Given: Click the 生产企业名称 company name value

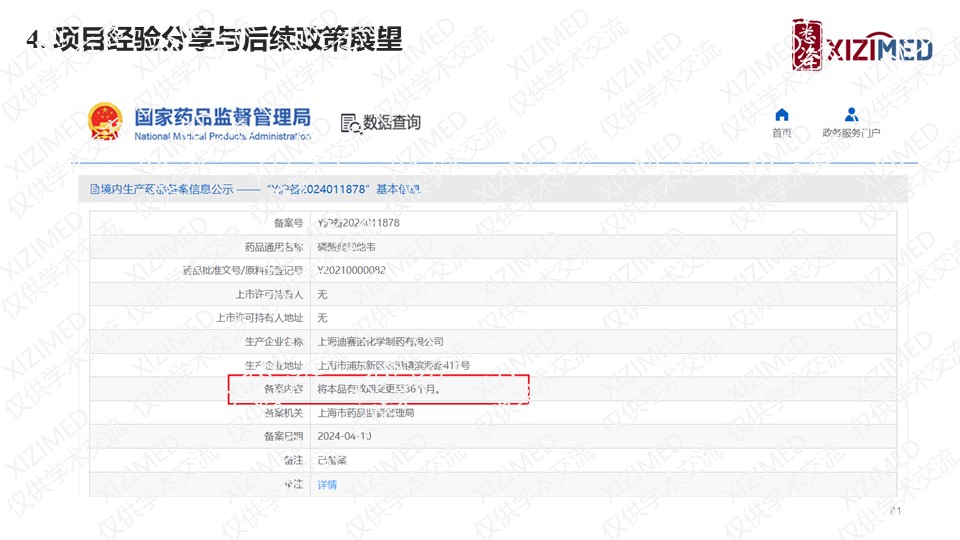Looking at the screenshot, I should click(380, 342).
